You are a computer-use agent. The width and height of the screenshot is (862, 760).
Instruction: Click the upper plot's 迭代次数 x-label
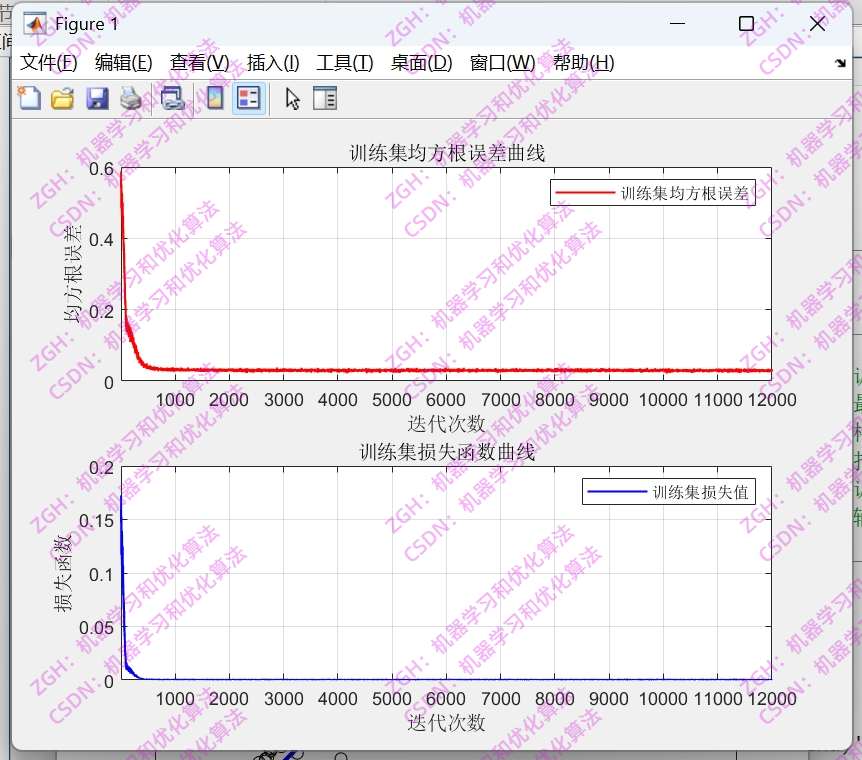pyautogui.click(x=446, y=423)
